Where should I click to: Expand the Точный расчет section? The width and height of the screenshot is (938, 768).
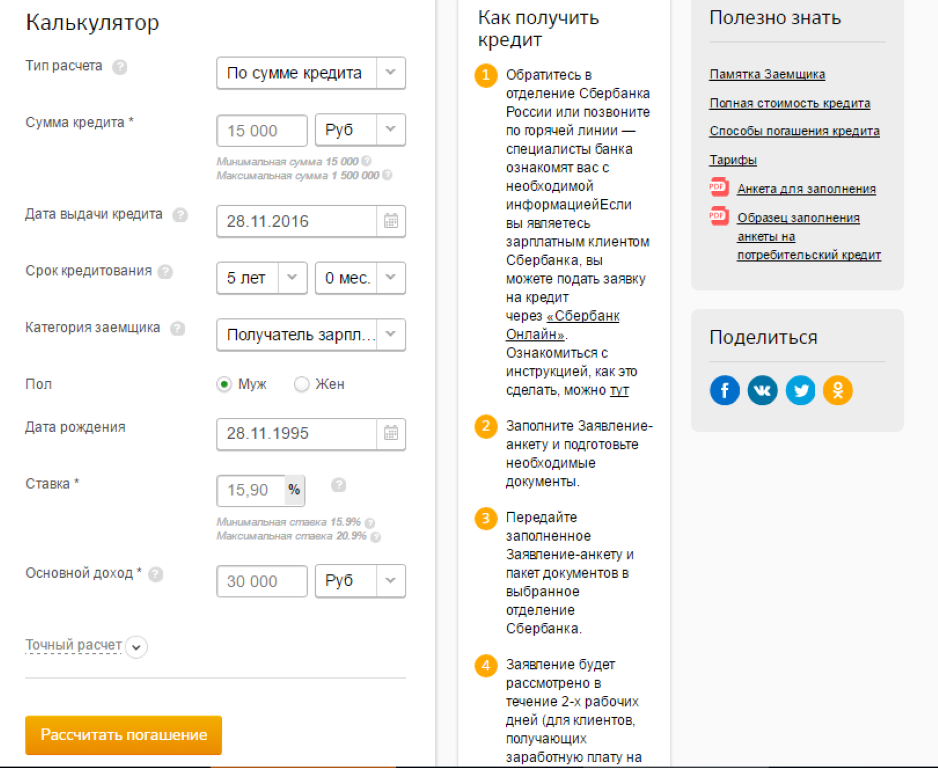tap(137, 646)
